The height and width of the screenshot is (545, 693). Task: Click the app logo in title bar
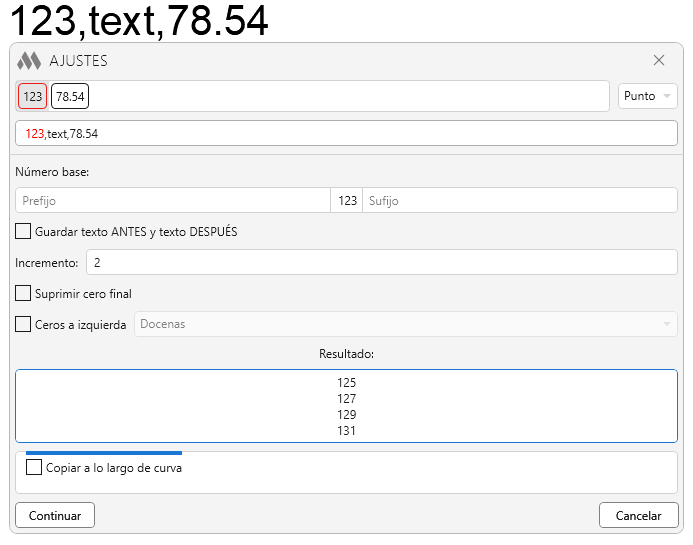(x=29, y=60)
